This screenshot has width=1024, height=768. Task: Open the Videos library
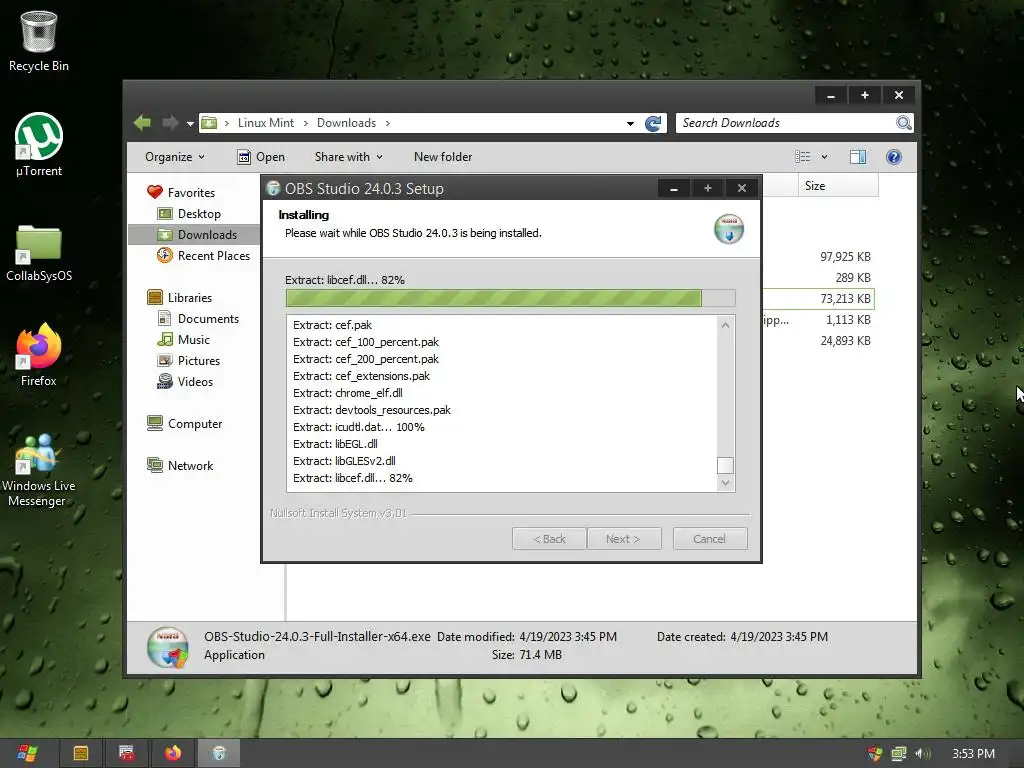[x=185, y=381]
